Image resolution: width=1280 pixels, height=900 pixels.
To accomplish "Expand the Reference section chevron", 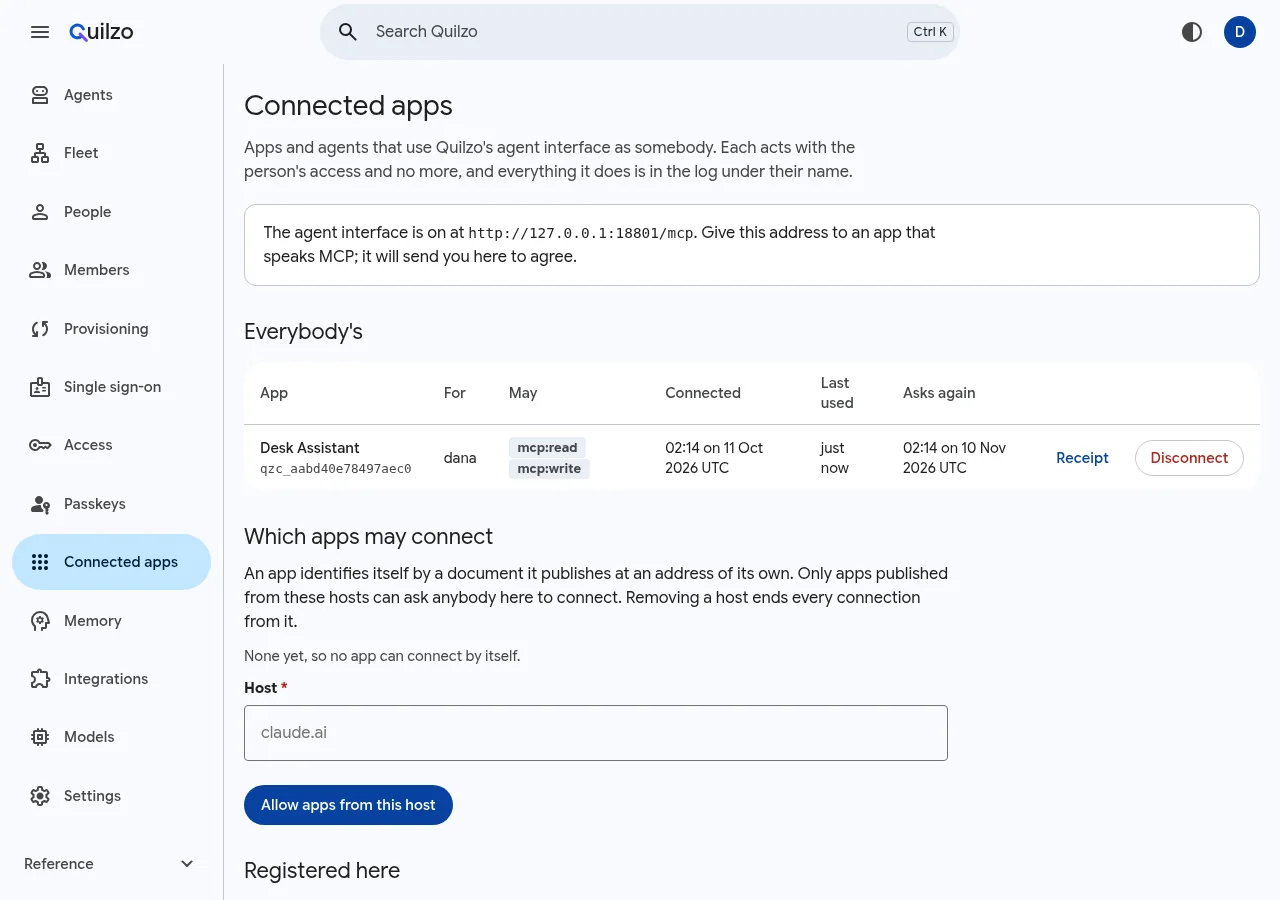I will [x=187, y=864].
